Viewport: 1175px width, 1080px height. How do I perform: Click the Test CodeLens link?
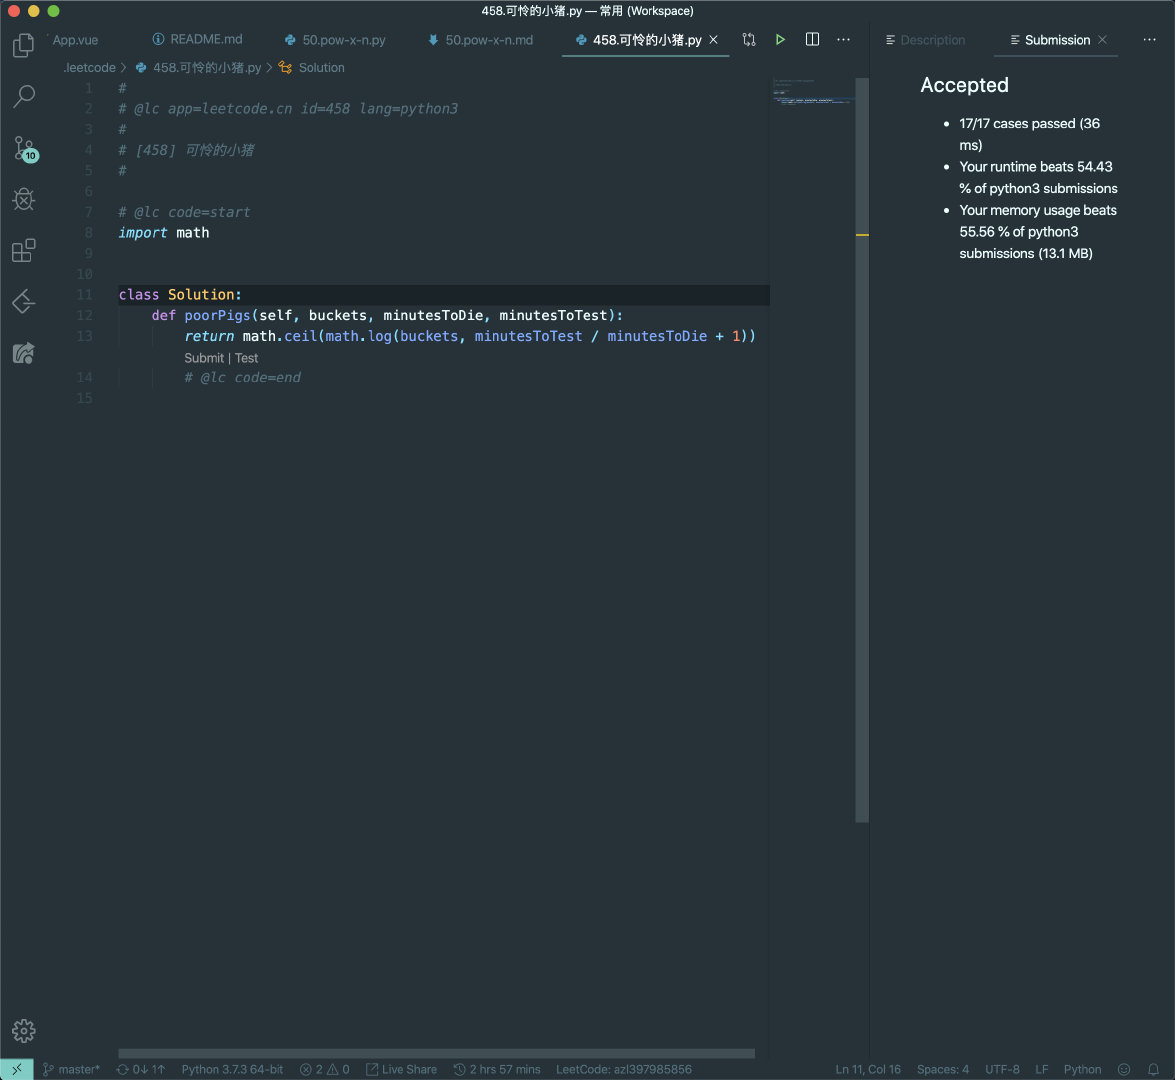tap(246, 358)
